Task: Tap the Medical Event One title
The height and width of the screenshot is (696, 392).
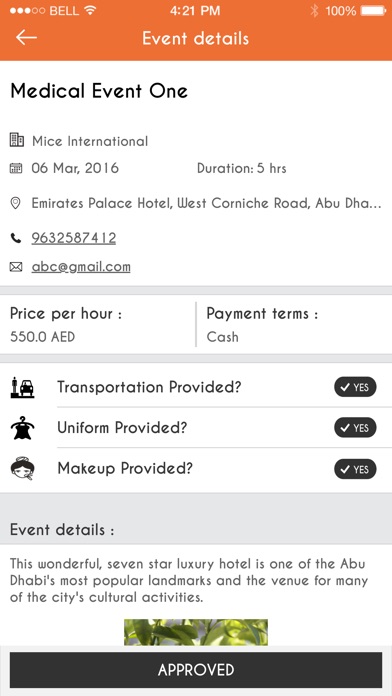Action: point(99,91)
